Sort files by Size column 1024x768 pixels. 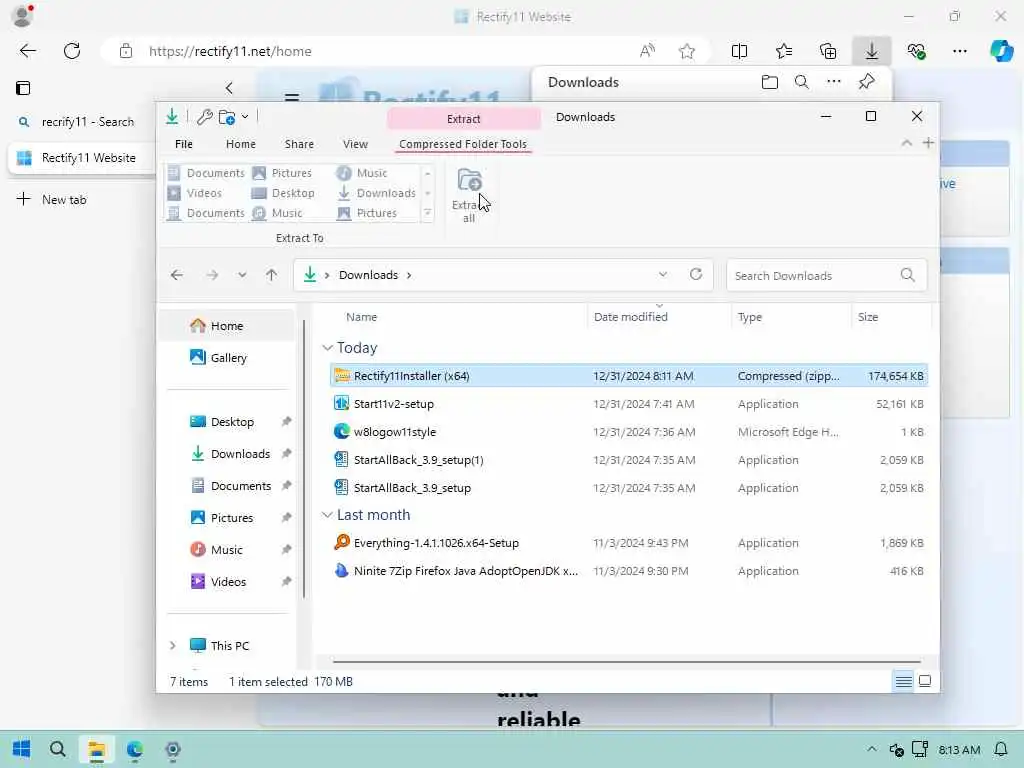(x=867, y=317)
